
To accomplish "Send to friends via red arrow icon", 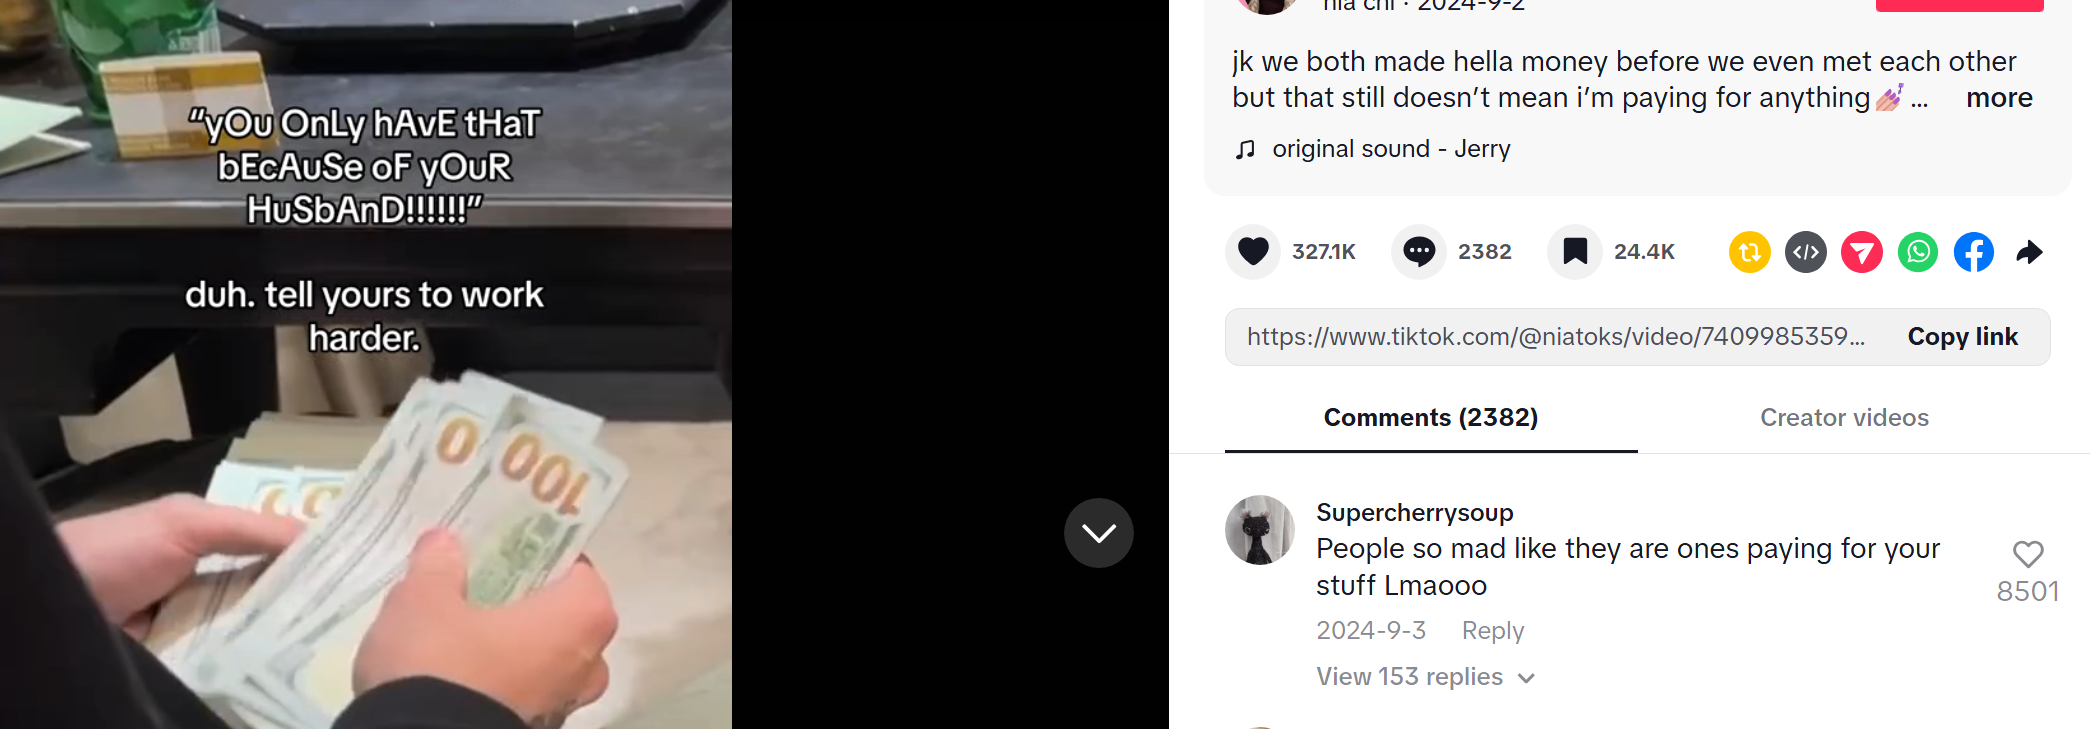I will pyautogui.click(x=1862, y=252).
